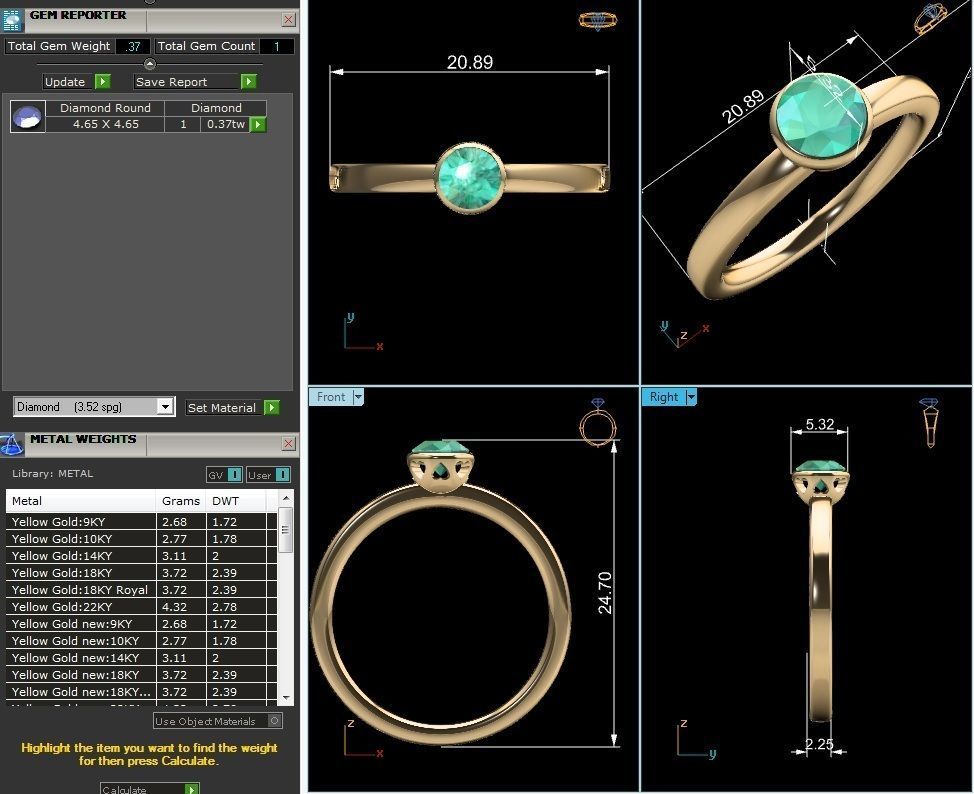Click the green arrow next to Set Material
The image size is (974, 794).
[271, 408]
